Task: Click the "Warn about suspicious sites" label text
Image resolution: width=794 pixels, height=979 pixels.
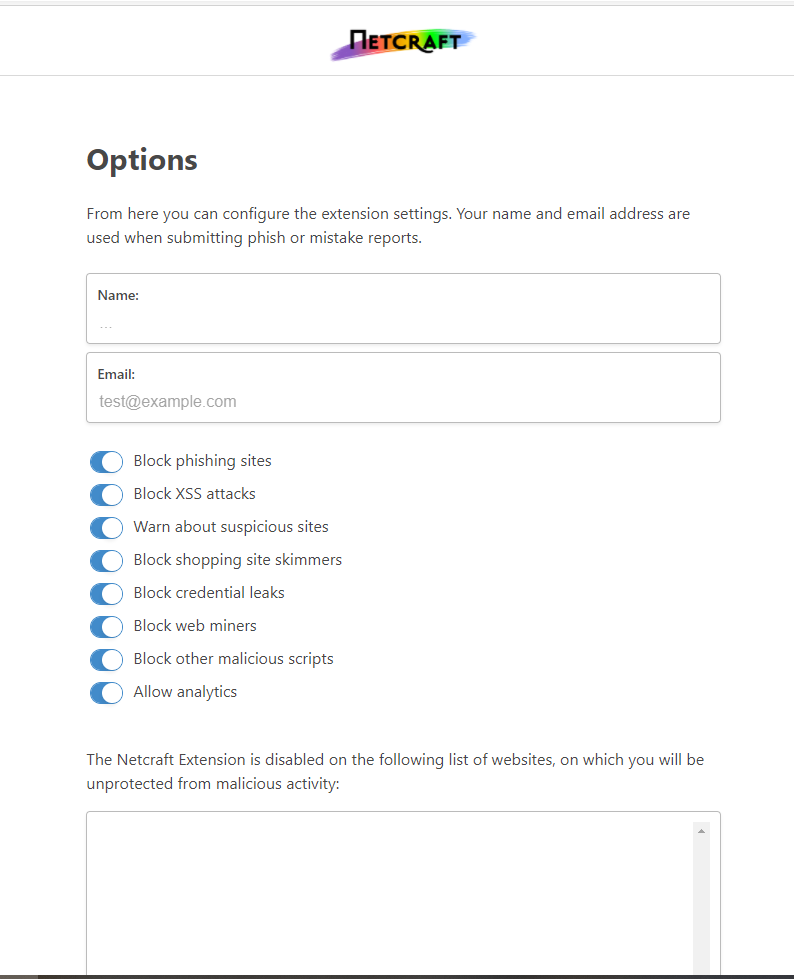Action: (231, 527)
